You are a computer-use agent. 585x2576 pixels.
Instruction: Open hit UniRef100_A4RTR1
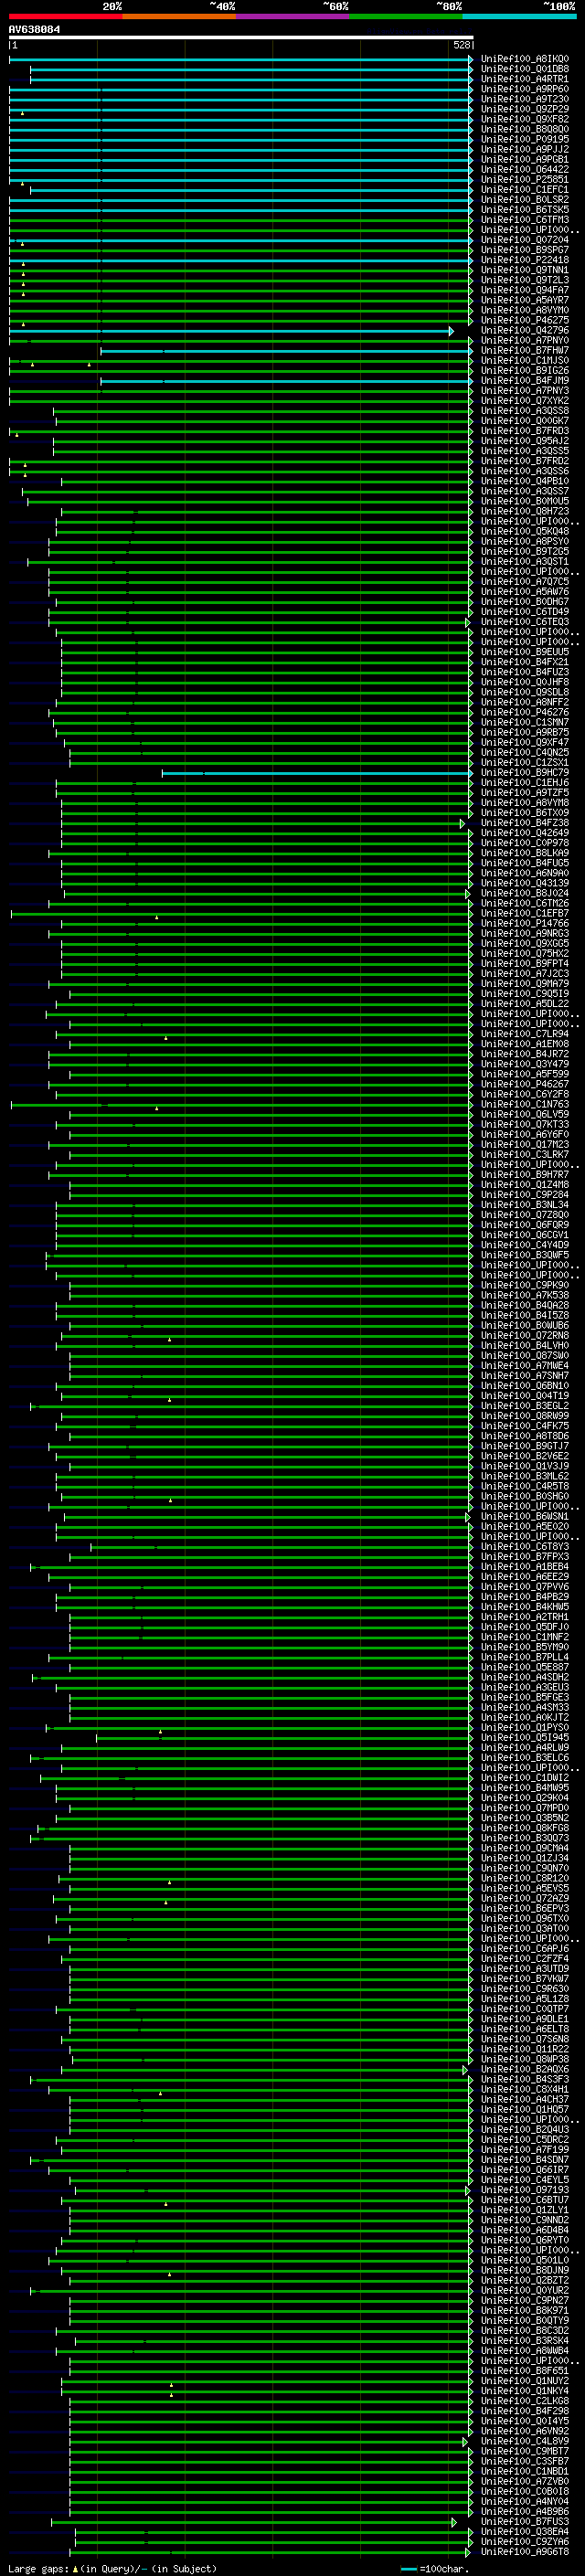[x=524, y=79]
